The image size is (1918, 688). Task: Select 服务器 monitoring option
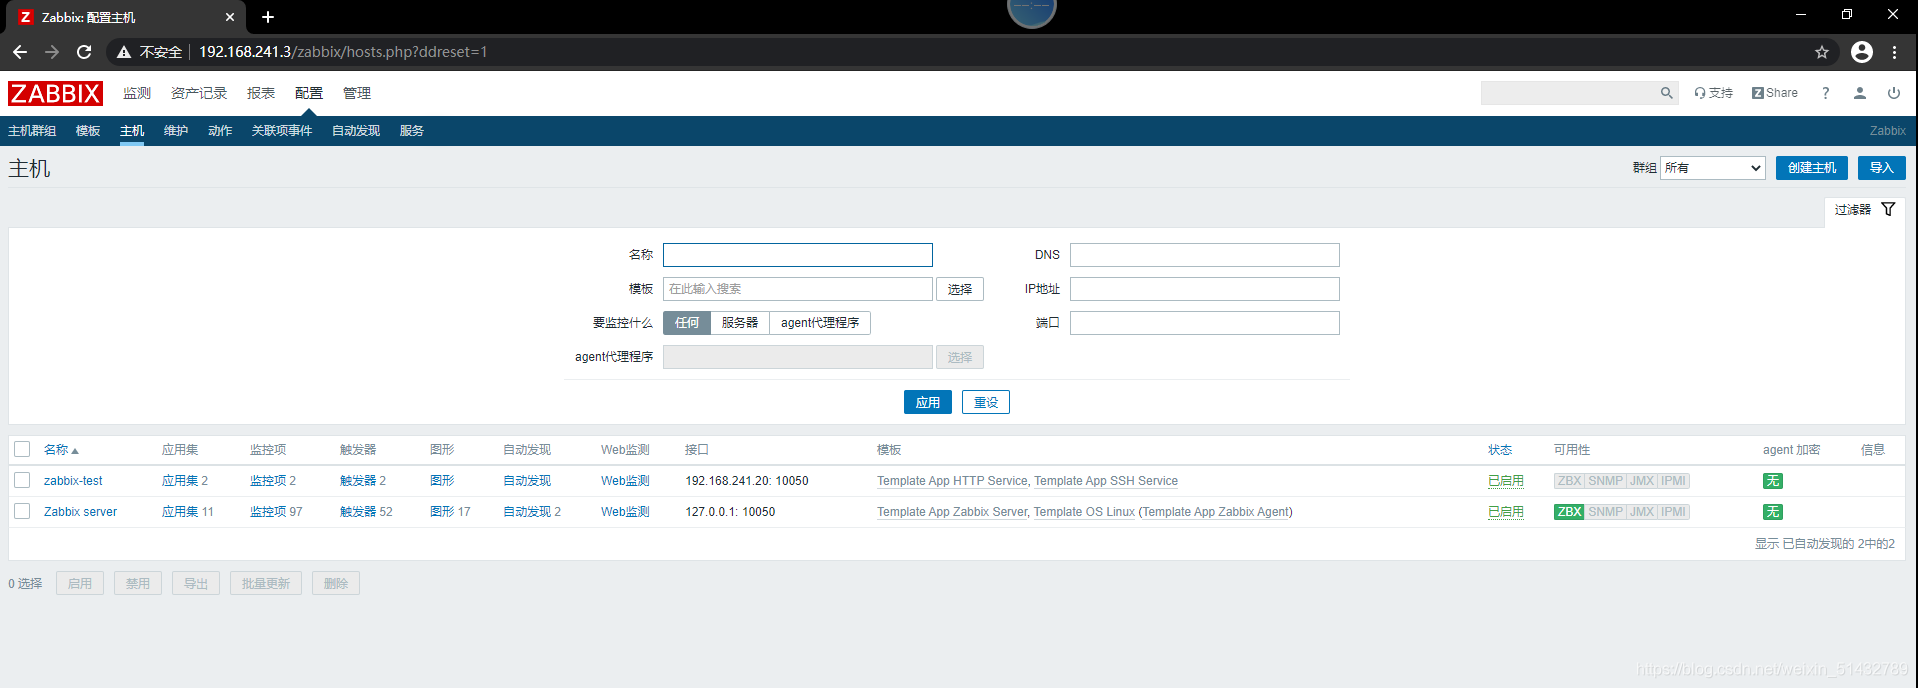tap(740, 323)
